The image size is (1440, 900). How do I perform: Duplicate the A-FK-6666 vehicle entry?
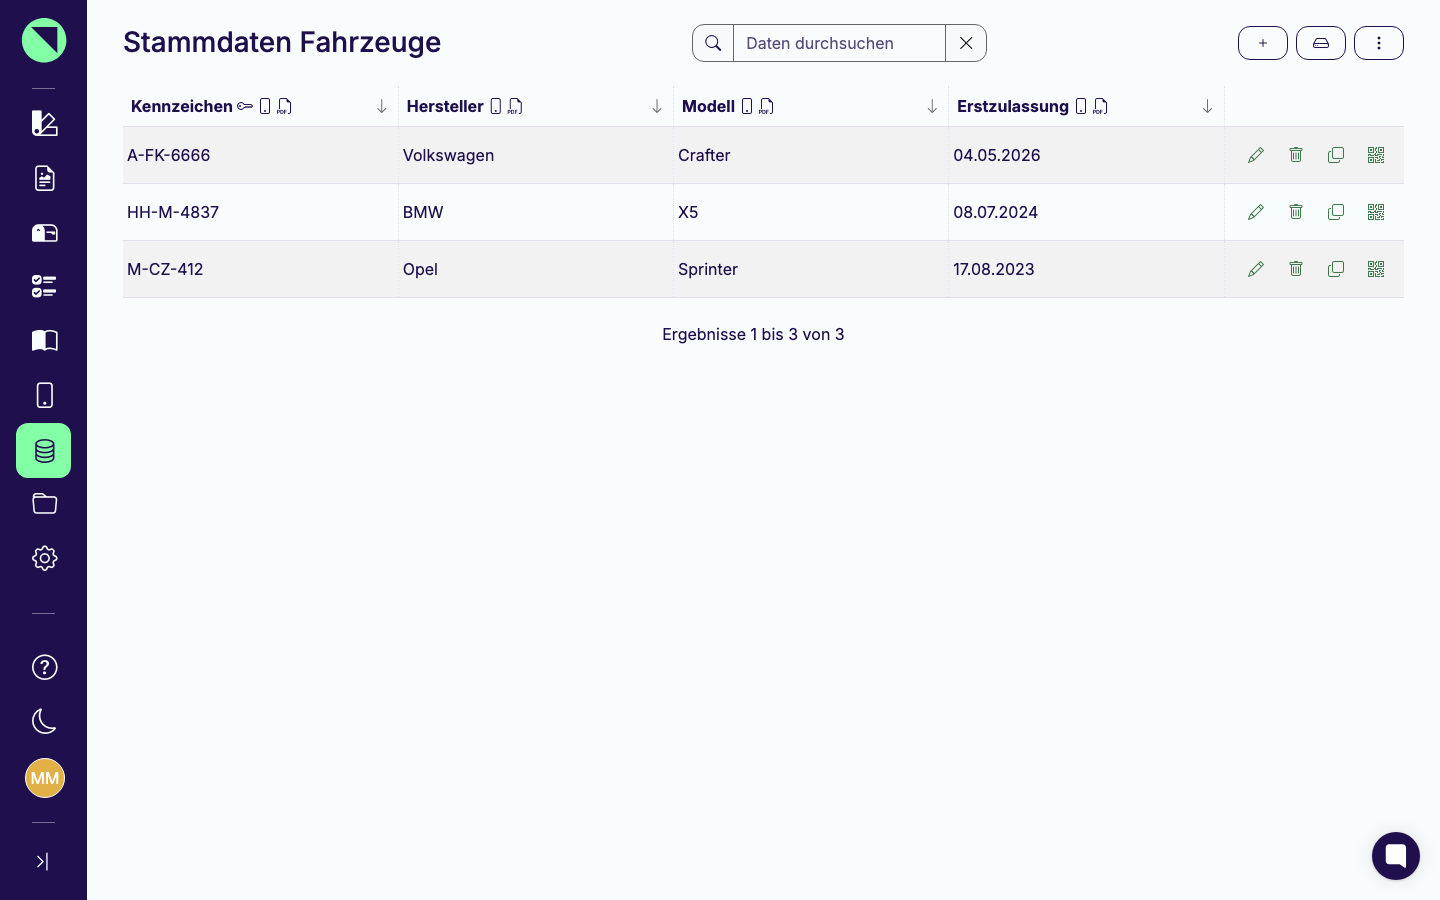pyautogui.click(x=1336, y=155)
